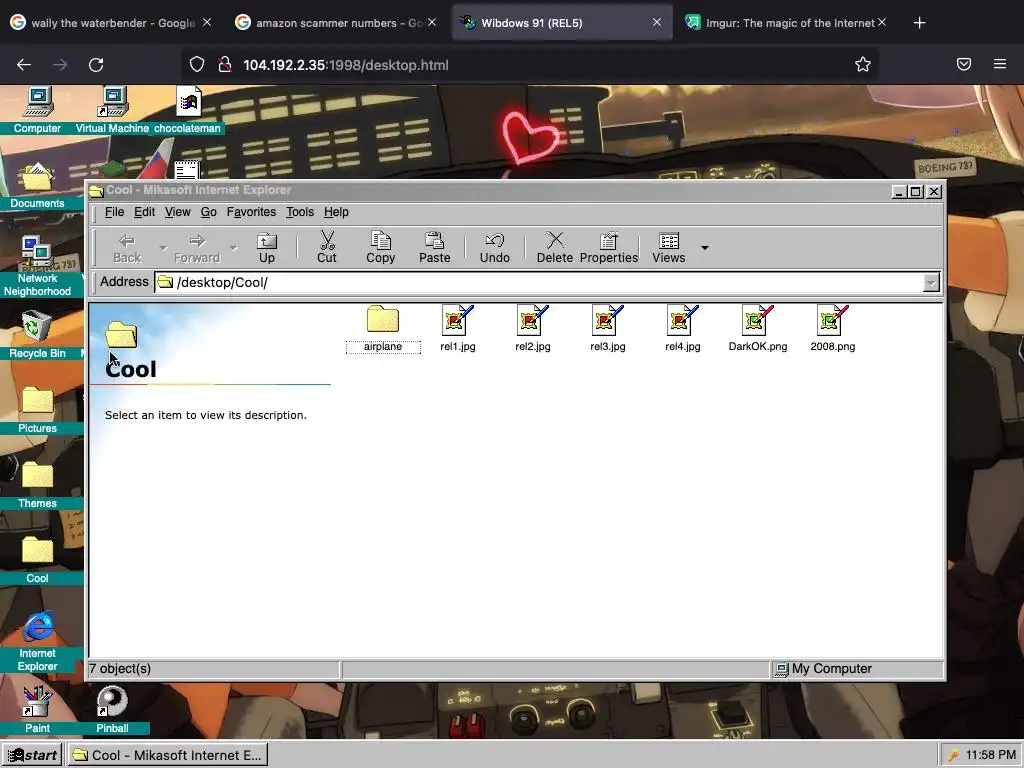The image size is (1024, 768).
Task: Open a new browser tab
Action: tap(920, 23)
